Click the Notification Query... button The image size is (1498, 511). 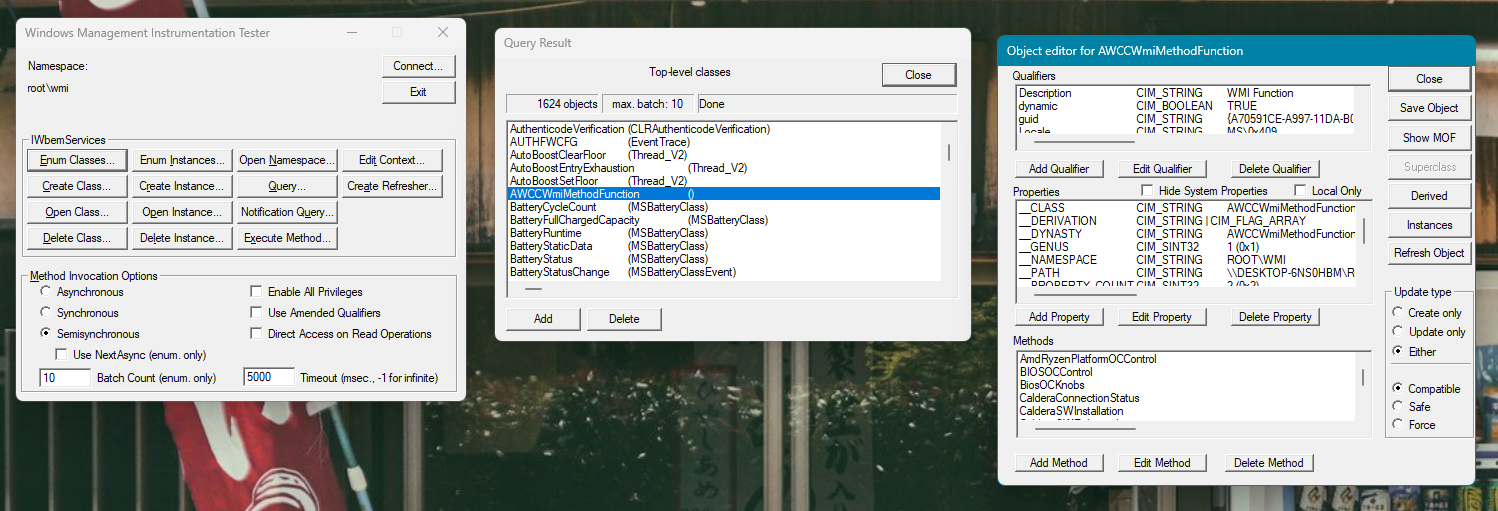(x=288, y=212)
